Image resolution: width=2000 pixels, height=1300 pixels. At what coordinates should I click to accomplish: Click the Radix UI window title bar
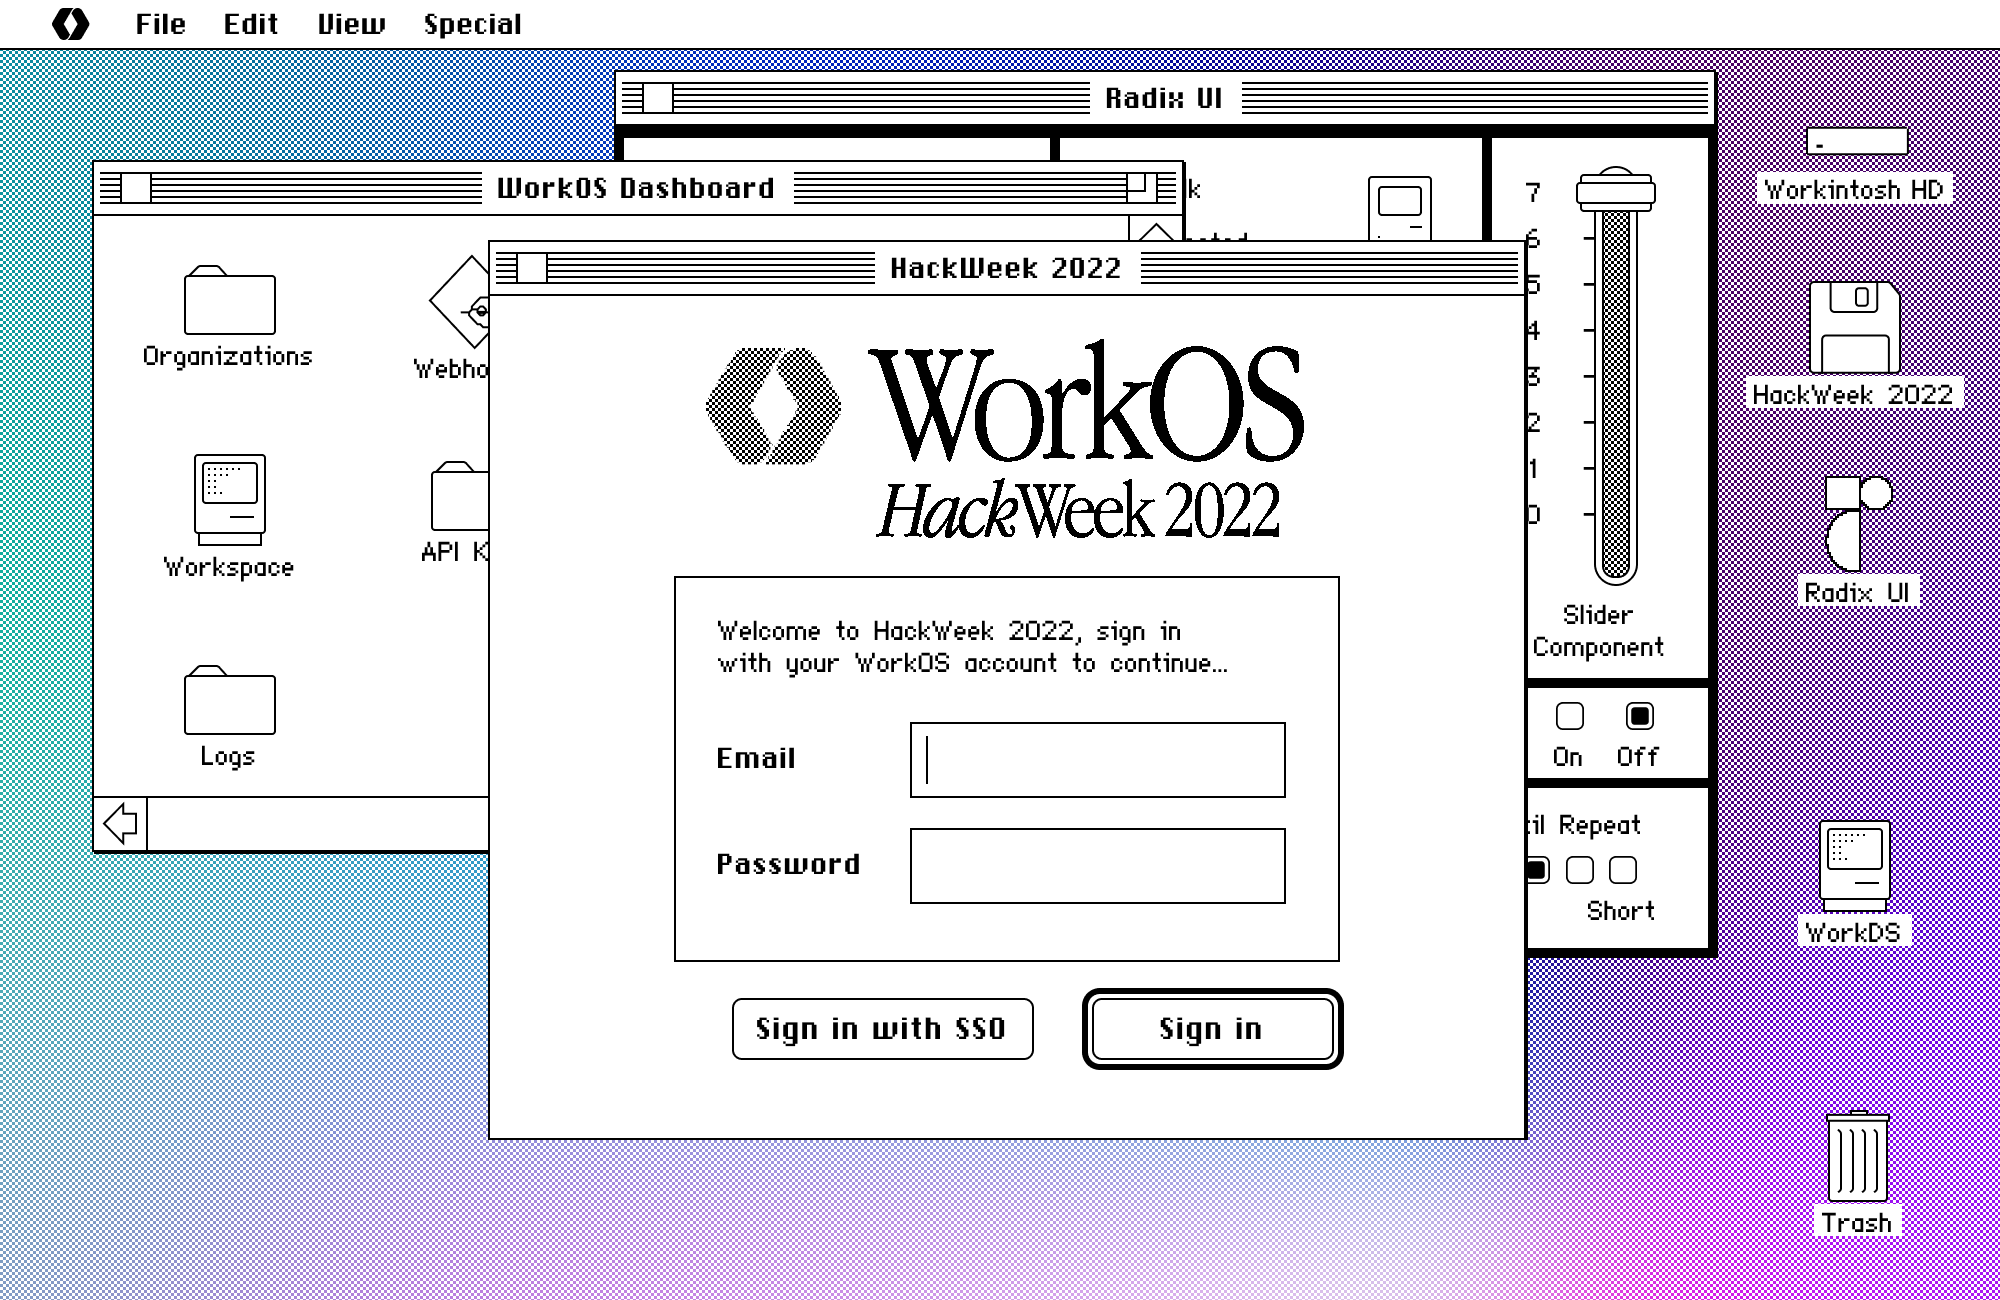(1165, 98)
